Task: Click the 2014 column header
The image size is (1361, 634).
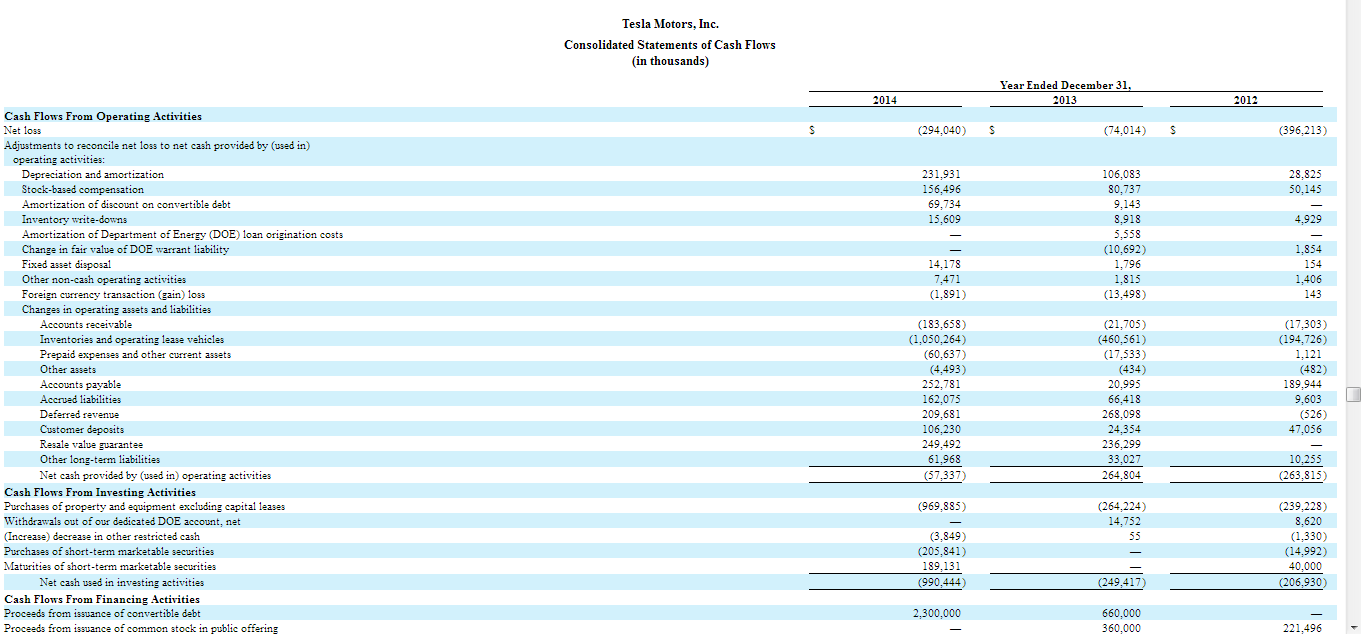Action: tap(884, 100)
